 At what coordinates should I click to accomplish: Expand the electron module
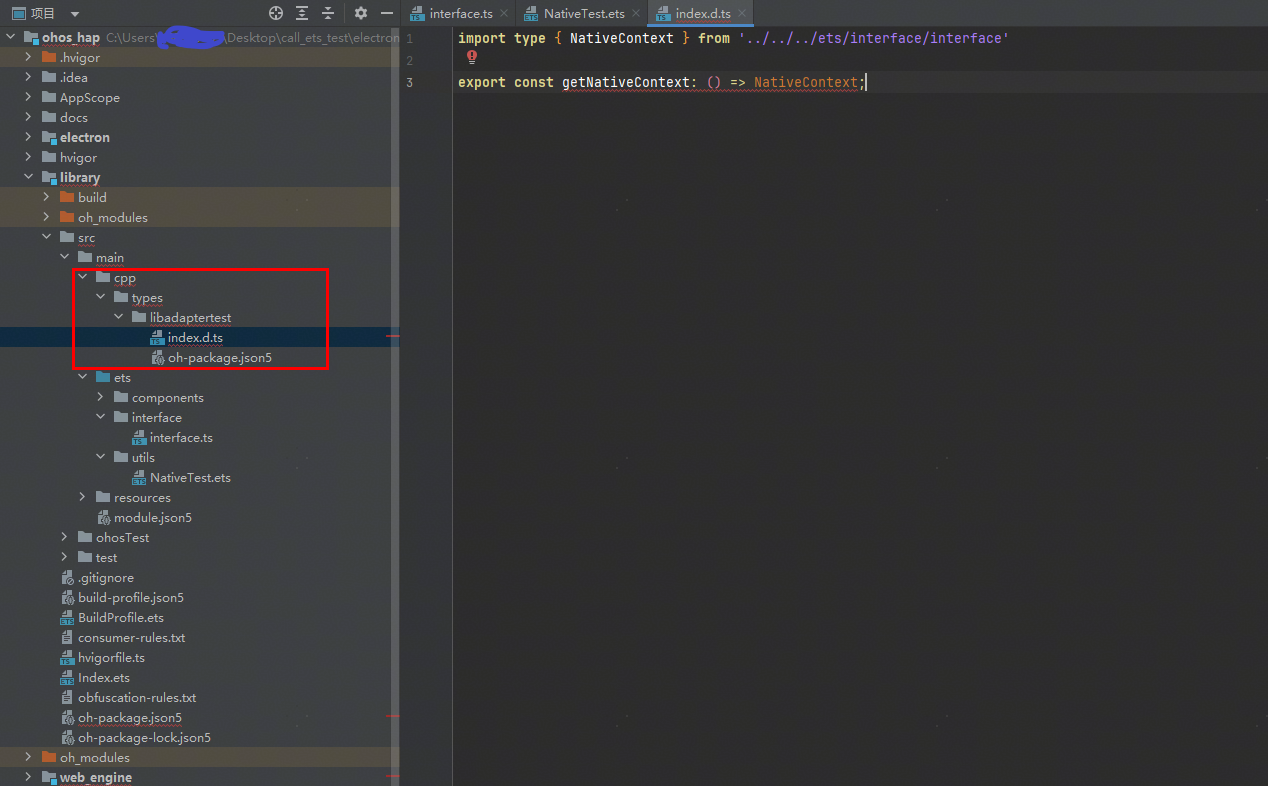(29, 138)
